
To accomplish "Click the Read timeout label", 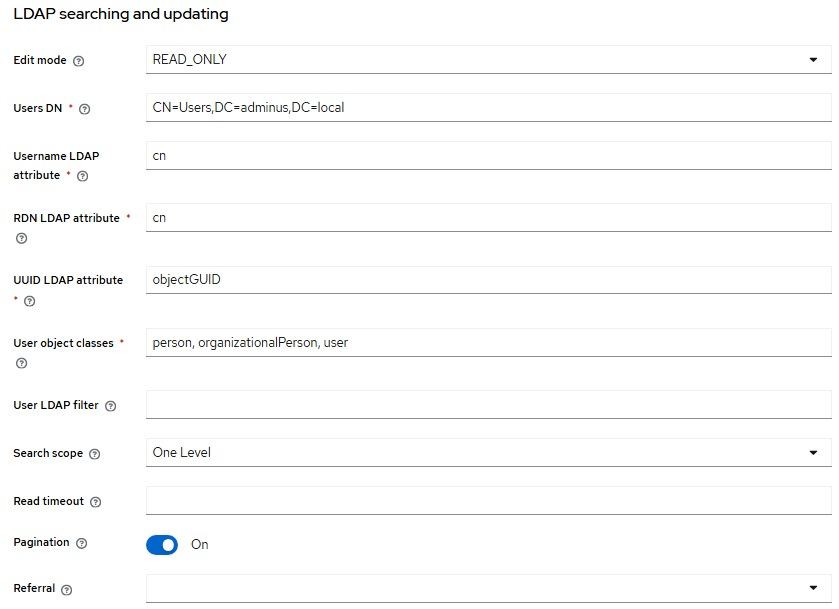I will click(x=49, y=501).
